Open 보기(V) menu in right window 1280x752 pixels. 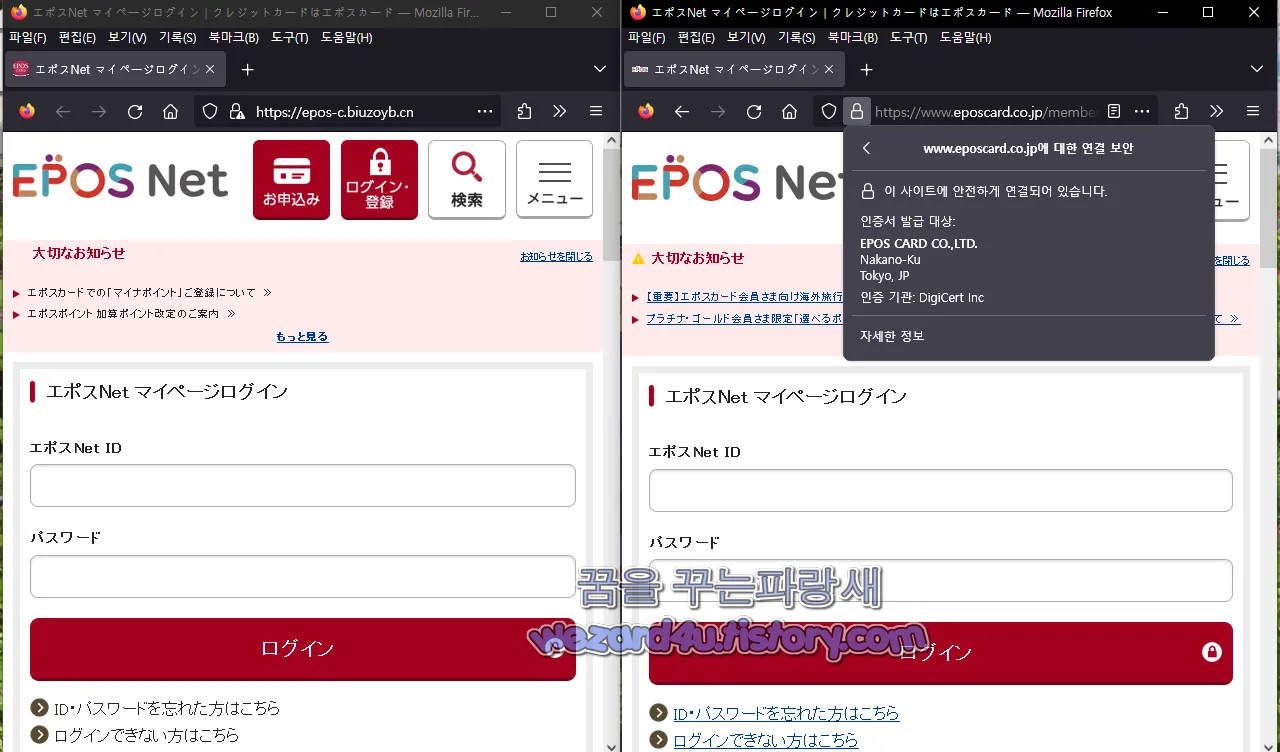(x=746, y=38)
